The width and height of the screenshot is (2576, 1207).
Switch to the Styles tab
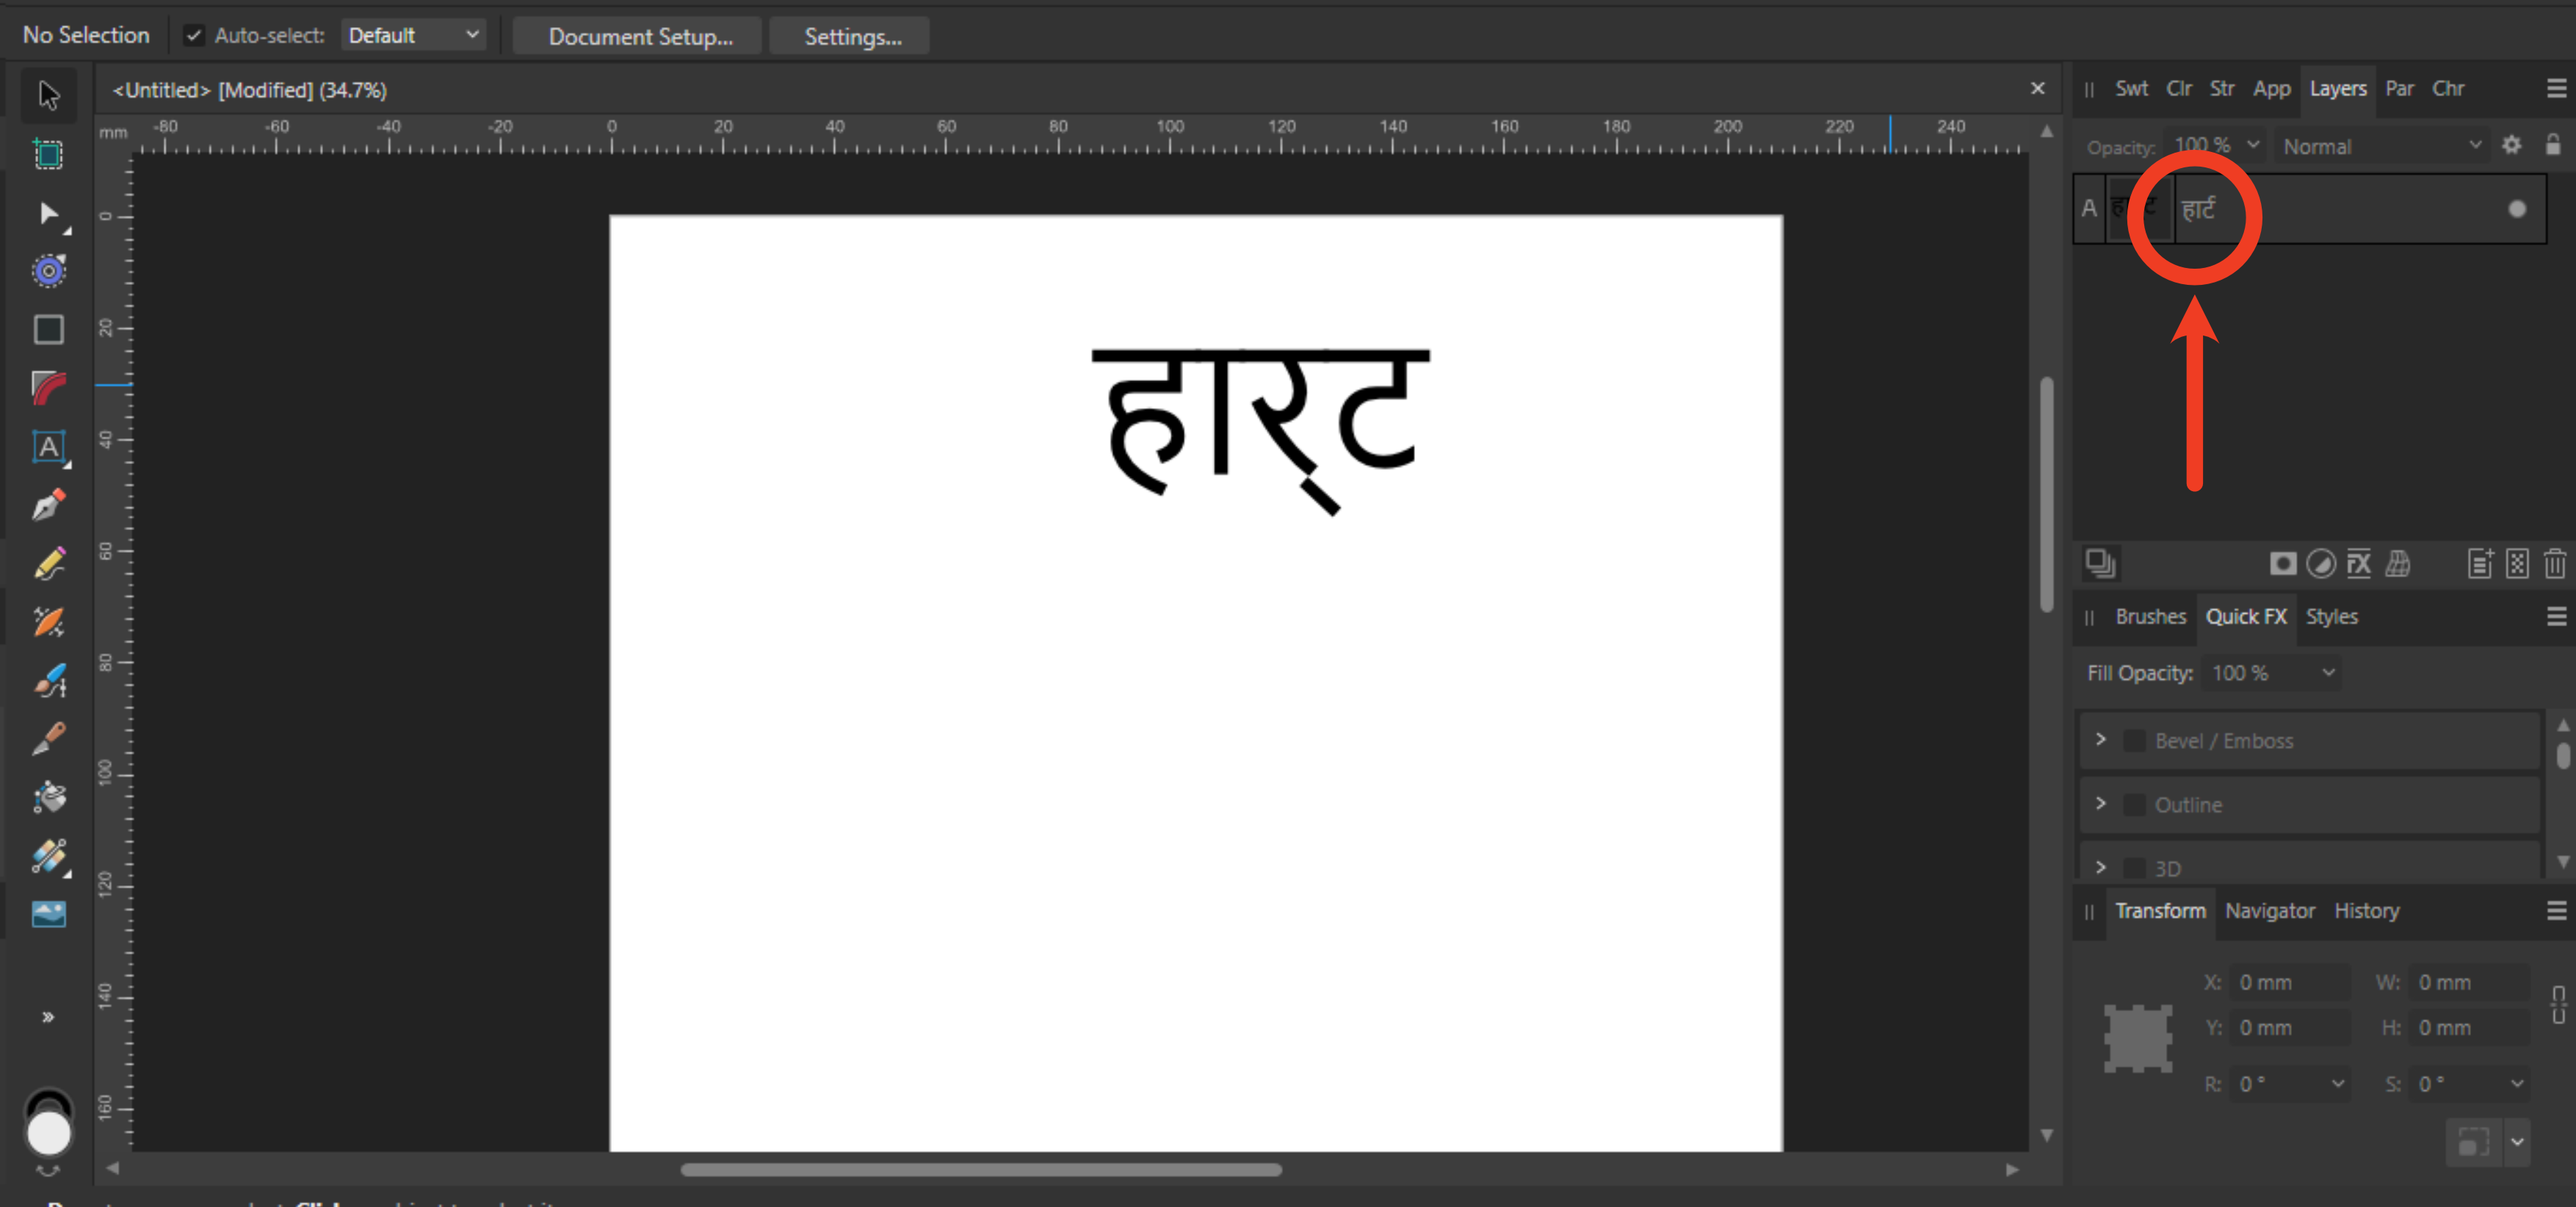[2331, 617]
